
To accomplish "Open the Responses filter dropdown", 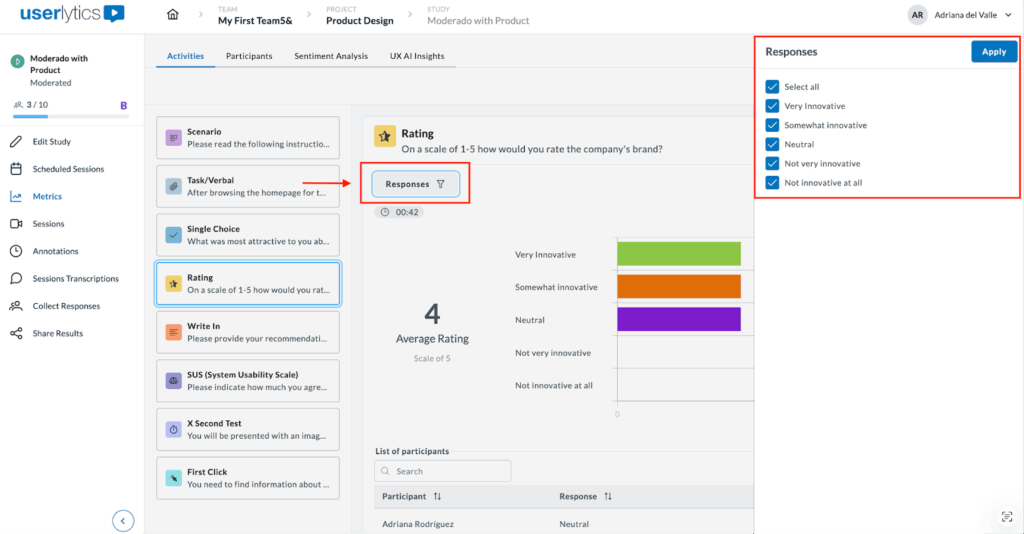I will coord(416,184).
